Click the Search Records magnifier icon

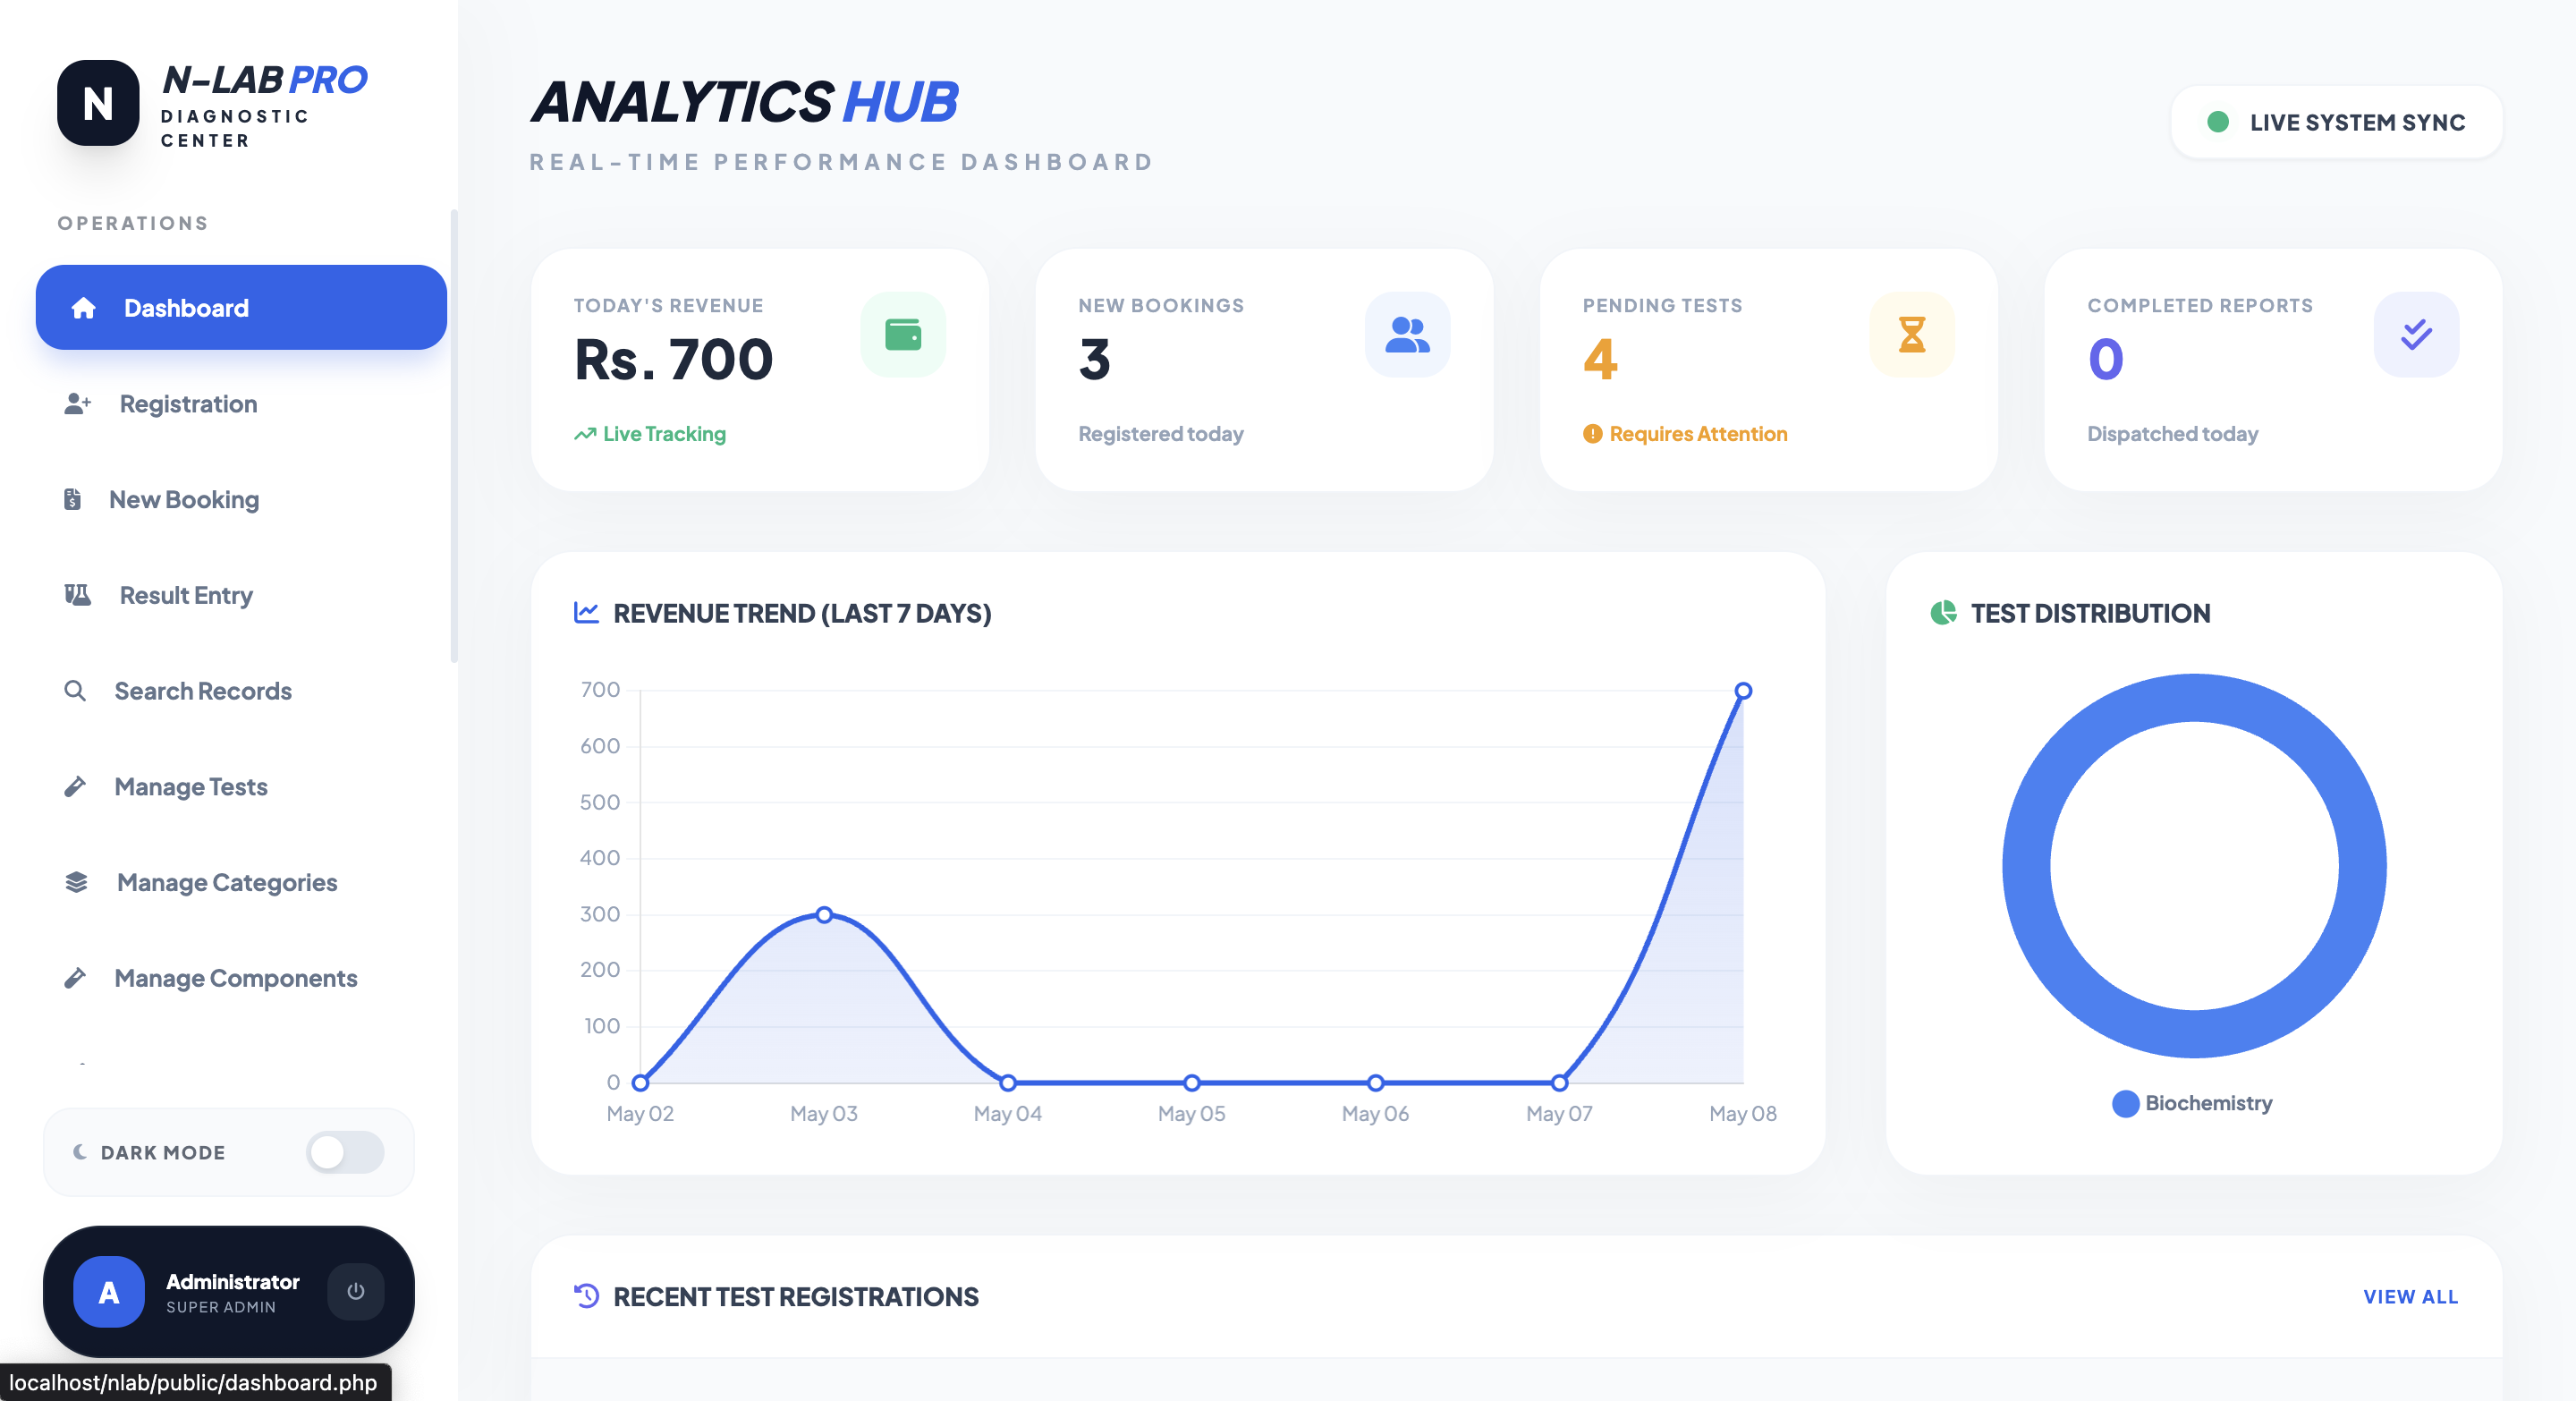click(75, 691)
